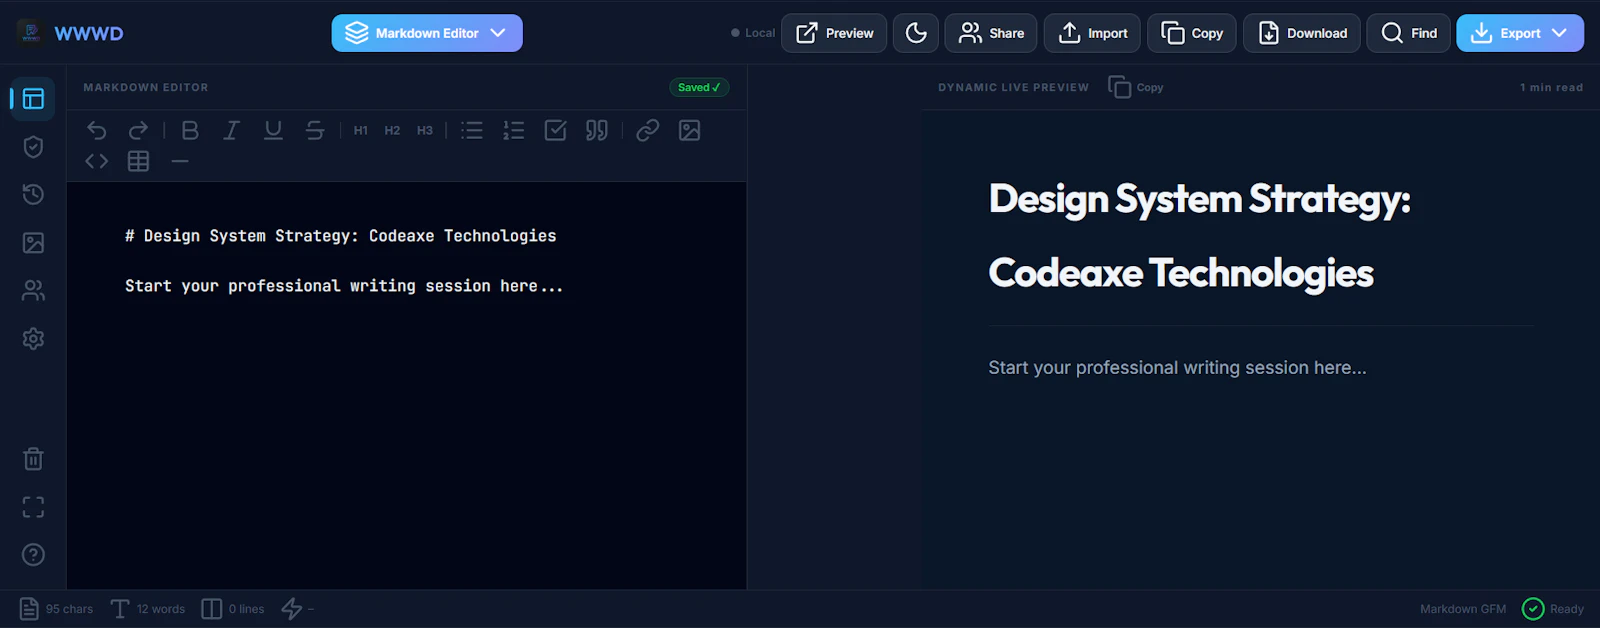Click the preview text 'Start your professional writing session here...'
This screenshot has width=1600, height=628.
click(x=1177, y=368)
